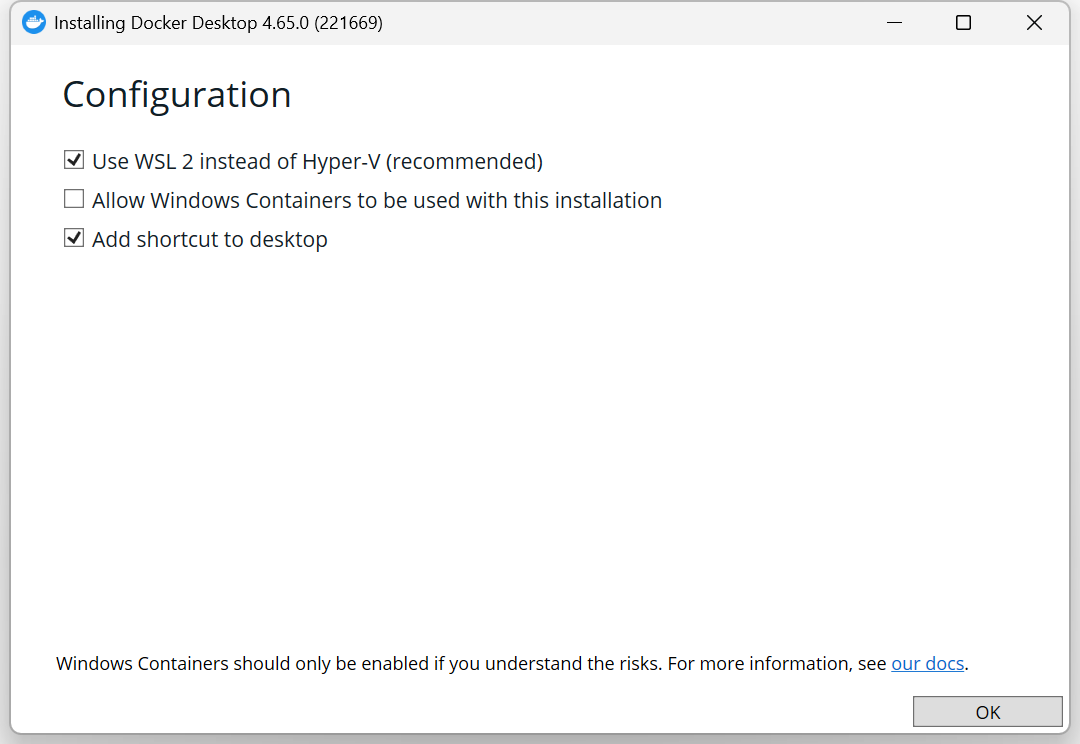1080x744 pixels.
Task: Minimize the Docker Desktop installer window
Action: click(x=894, y=23)
